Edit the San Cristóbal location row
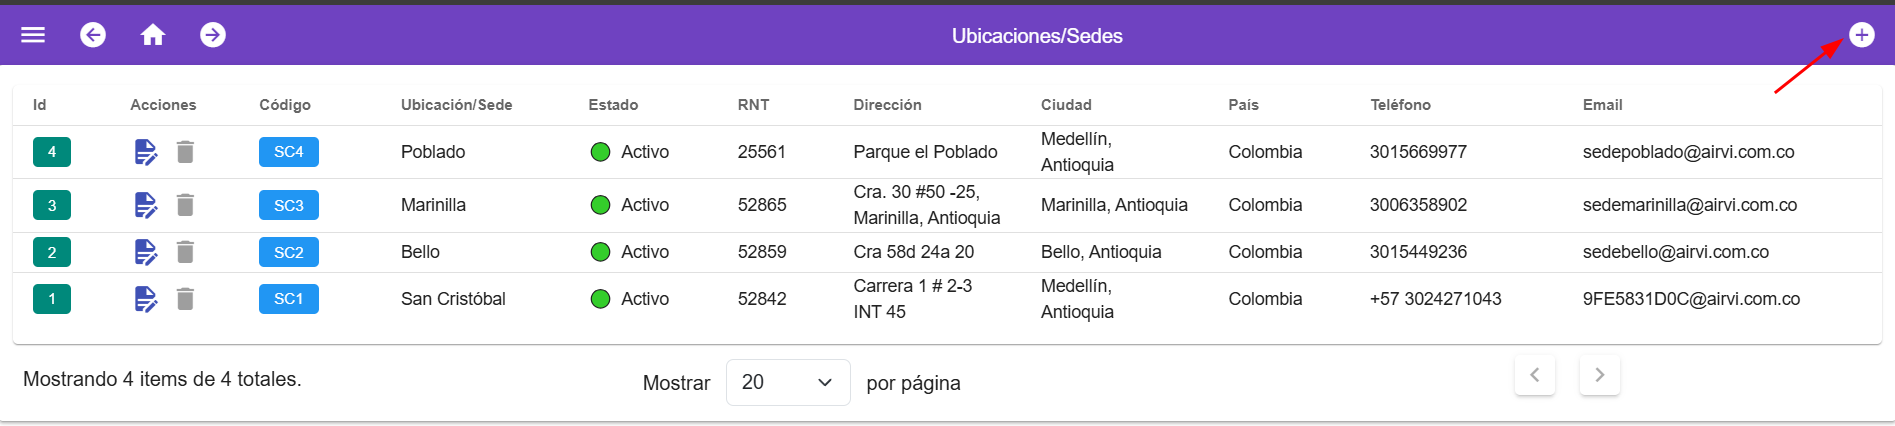This screenshot has height=426, width=1895. [146, 299]
